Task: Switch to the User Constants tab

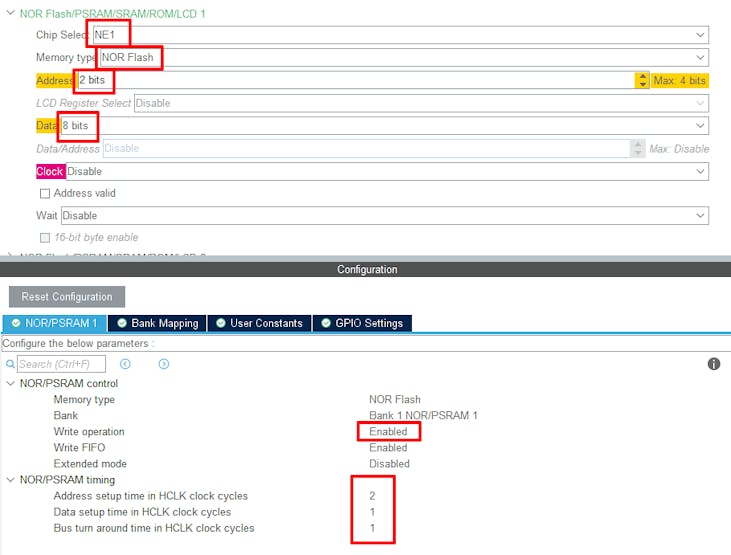Action: click(x=260, y=323)
